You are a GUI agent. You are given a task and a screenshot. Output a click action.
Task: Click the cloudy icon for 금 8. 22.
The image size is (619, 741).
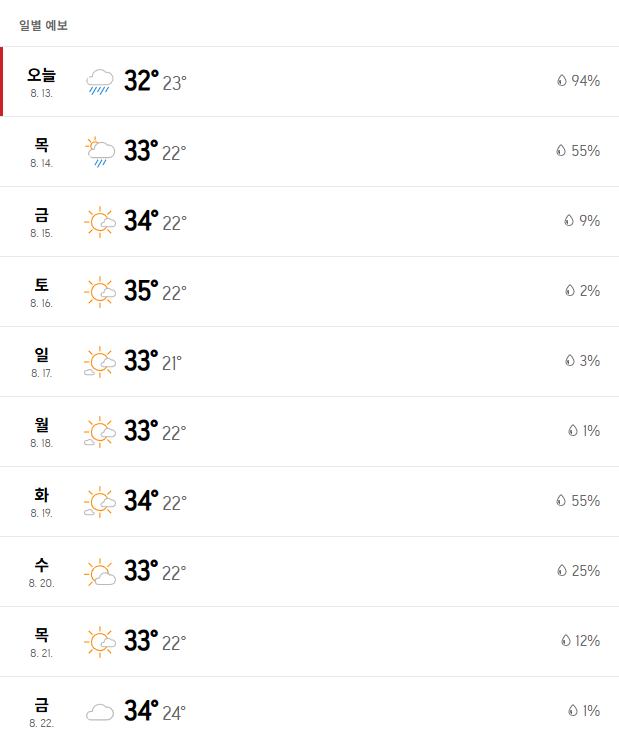coord(100,712)
